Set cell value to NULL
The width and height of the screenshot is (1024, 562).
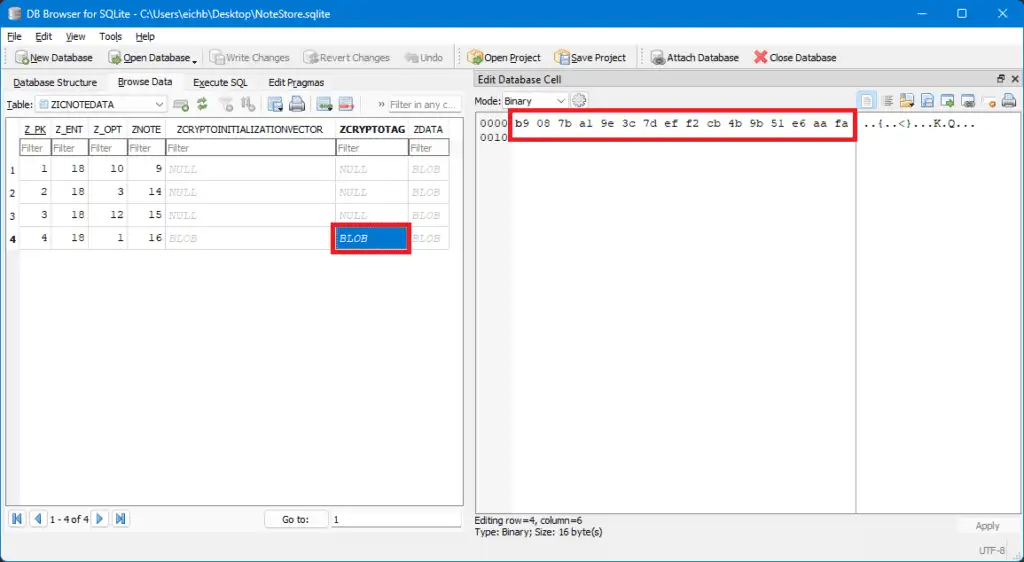[x=989, y=101]
